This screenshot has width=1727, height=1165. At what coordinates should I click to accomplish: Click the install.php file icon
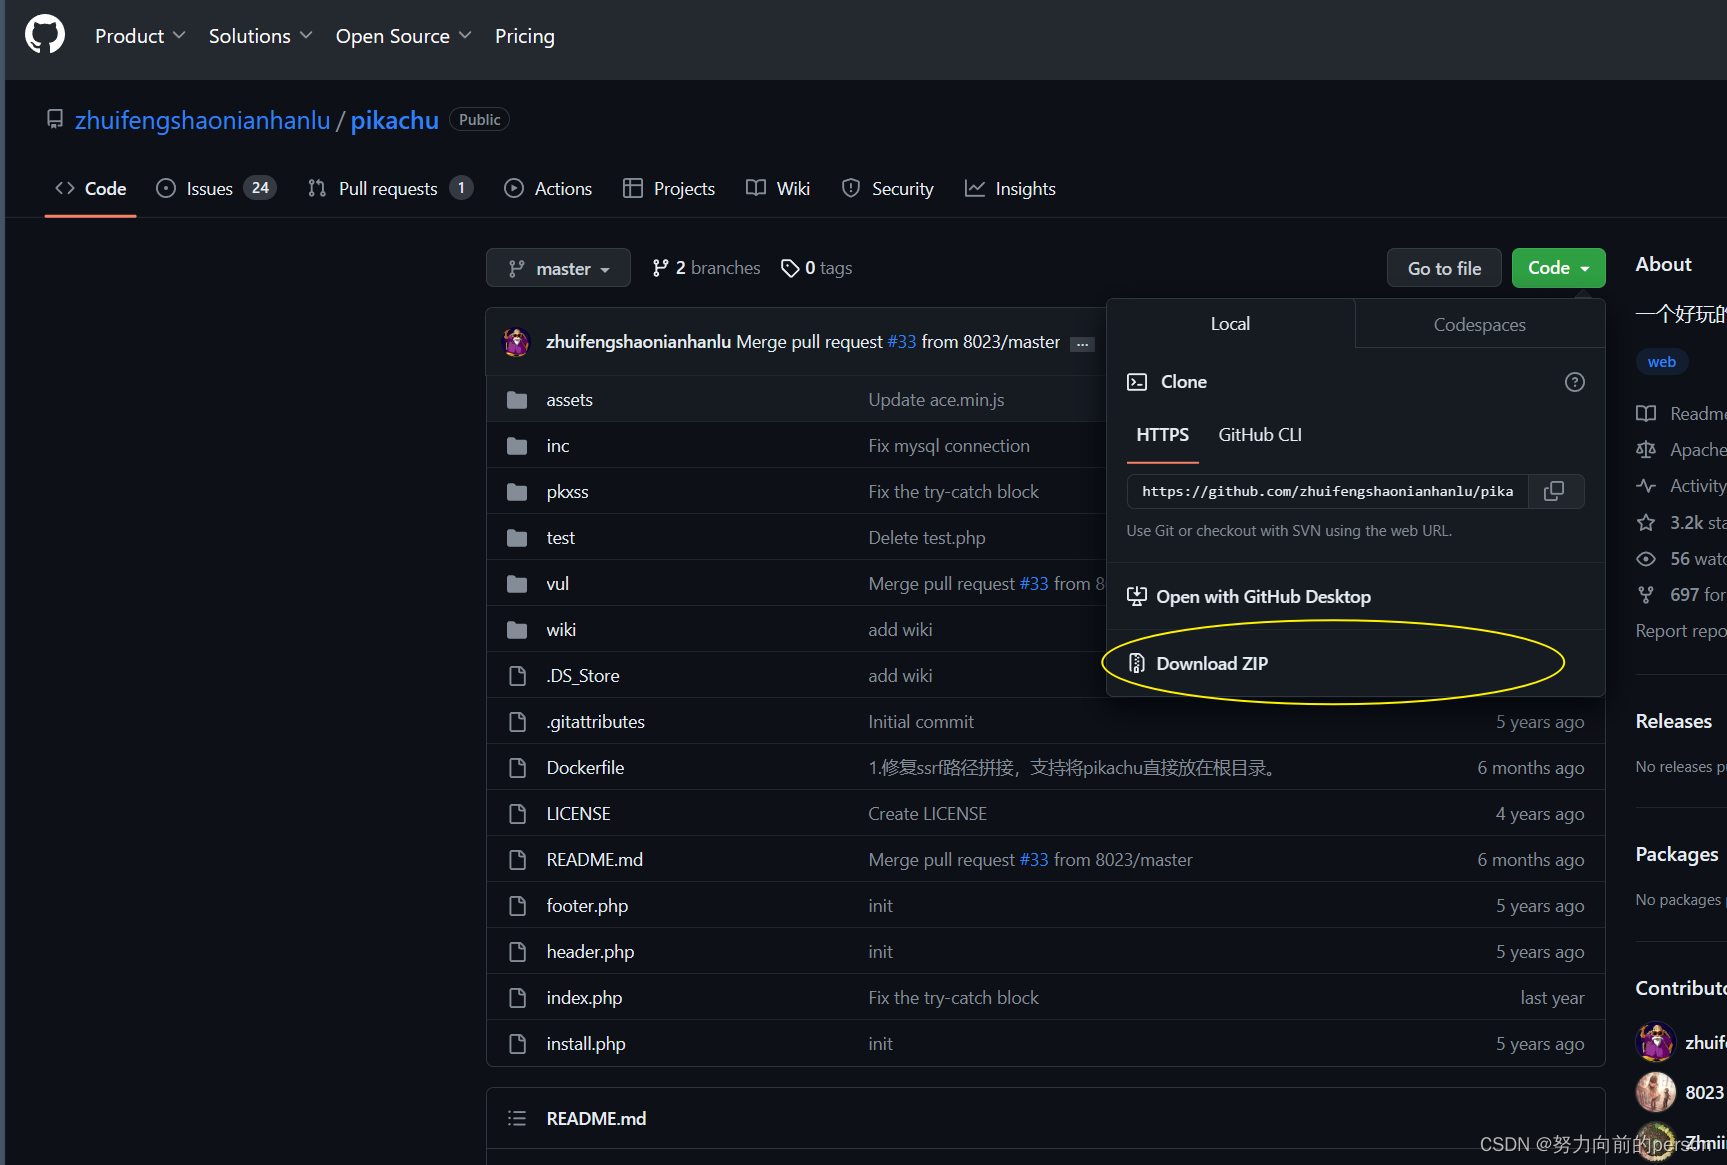pyautogui.click(x=517, y=1044)
